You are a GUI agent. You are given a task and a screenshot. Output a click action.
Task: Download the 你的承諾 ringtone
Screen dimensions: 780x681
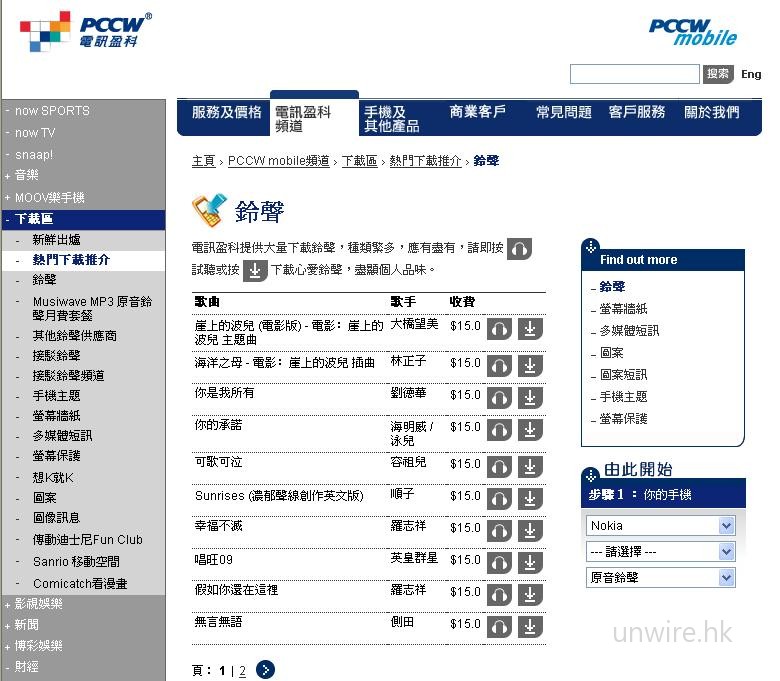coord(530,430)
